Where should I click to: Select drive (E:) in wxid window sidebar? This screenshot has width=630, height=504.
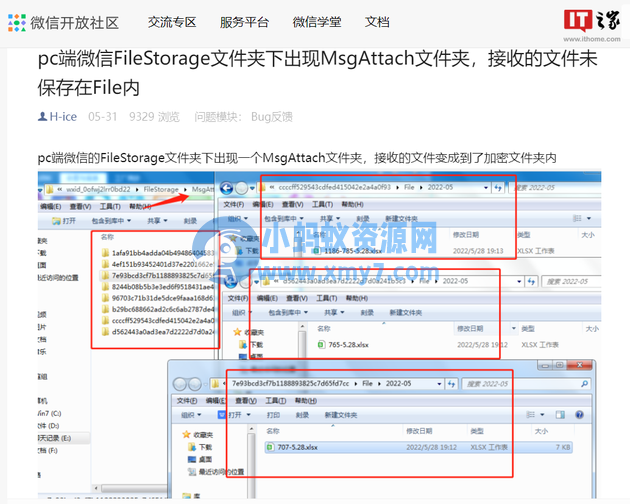click(x=63, y=438)
